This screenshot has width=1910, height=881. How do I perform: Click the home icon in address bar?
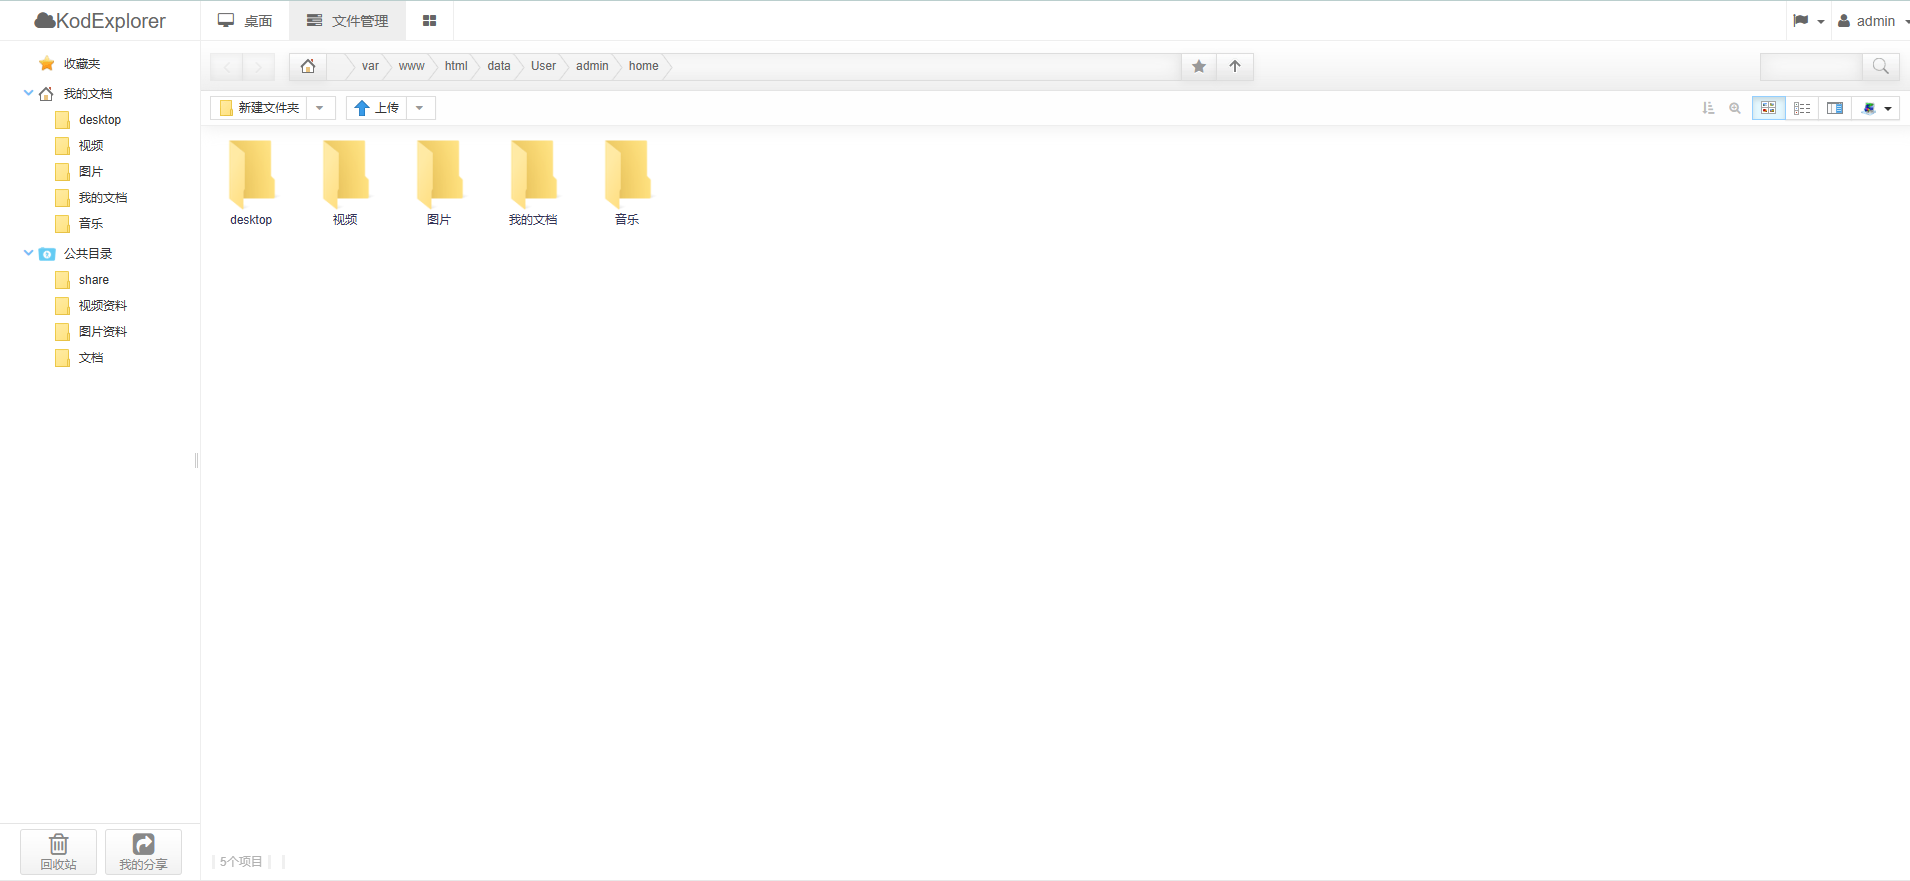tap(308, 66)
